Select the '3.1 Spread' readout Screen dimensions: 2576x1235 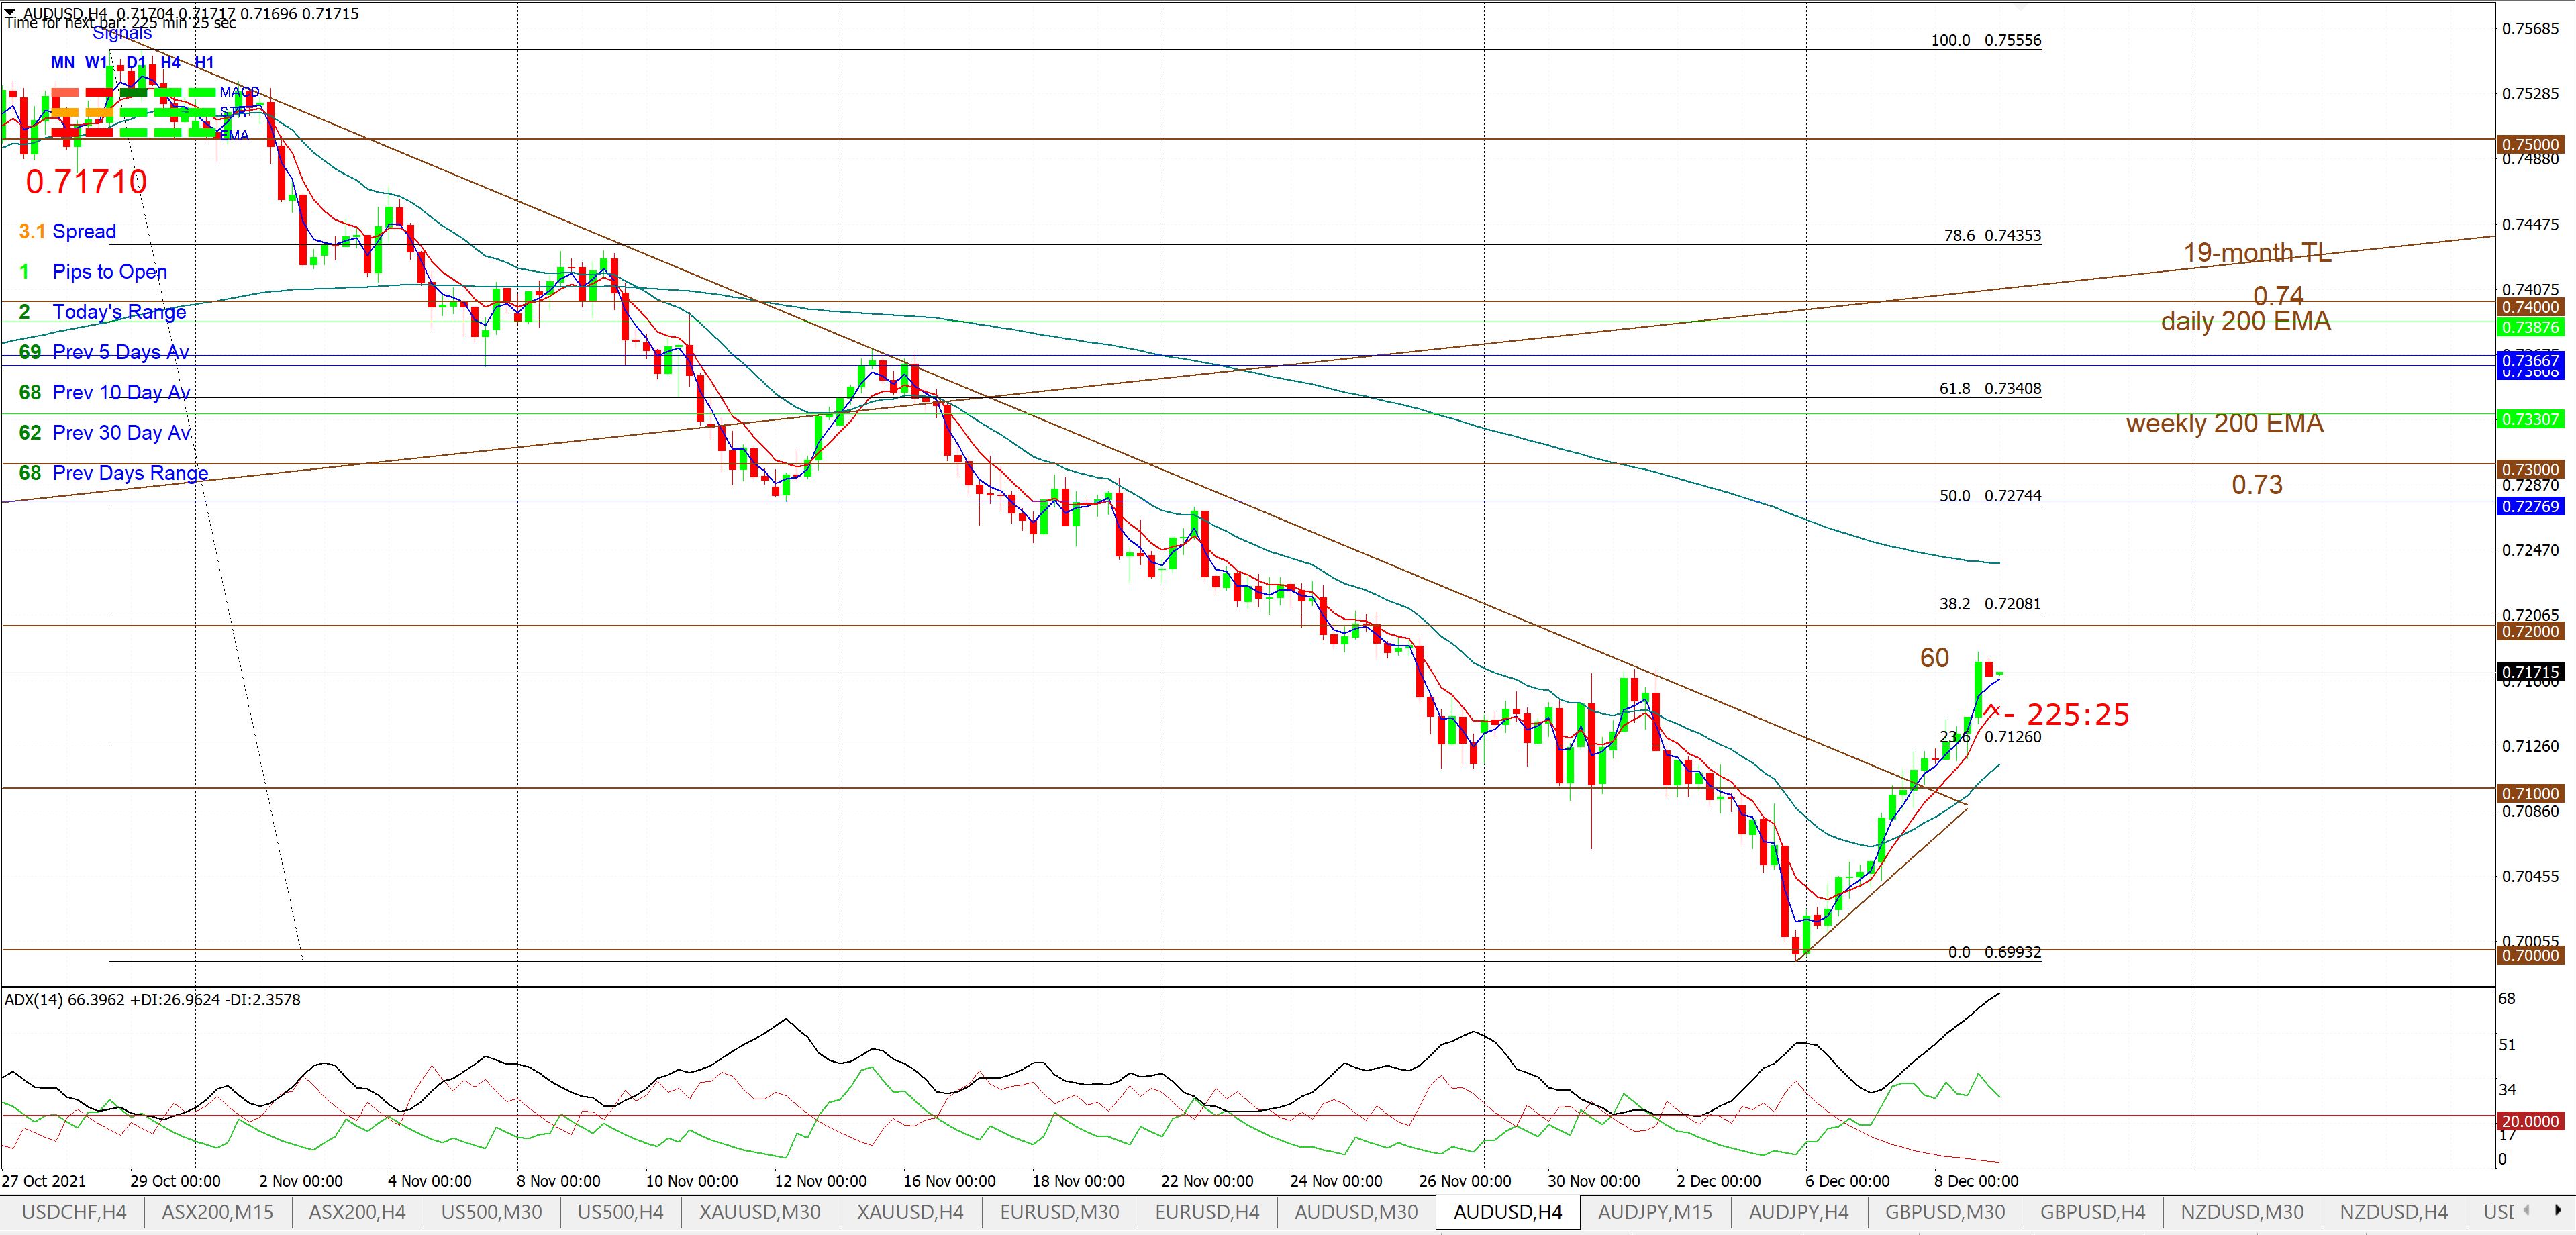(68, 231)
